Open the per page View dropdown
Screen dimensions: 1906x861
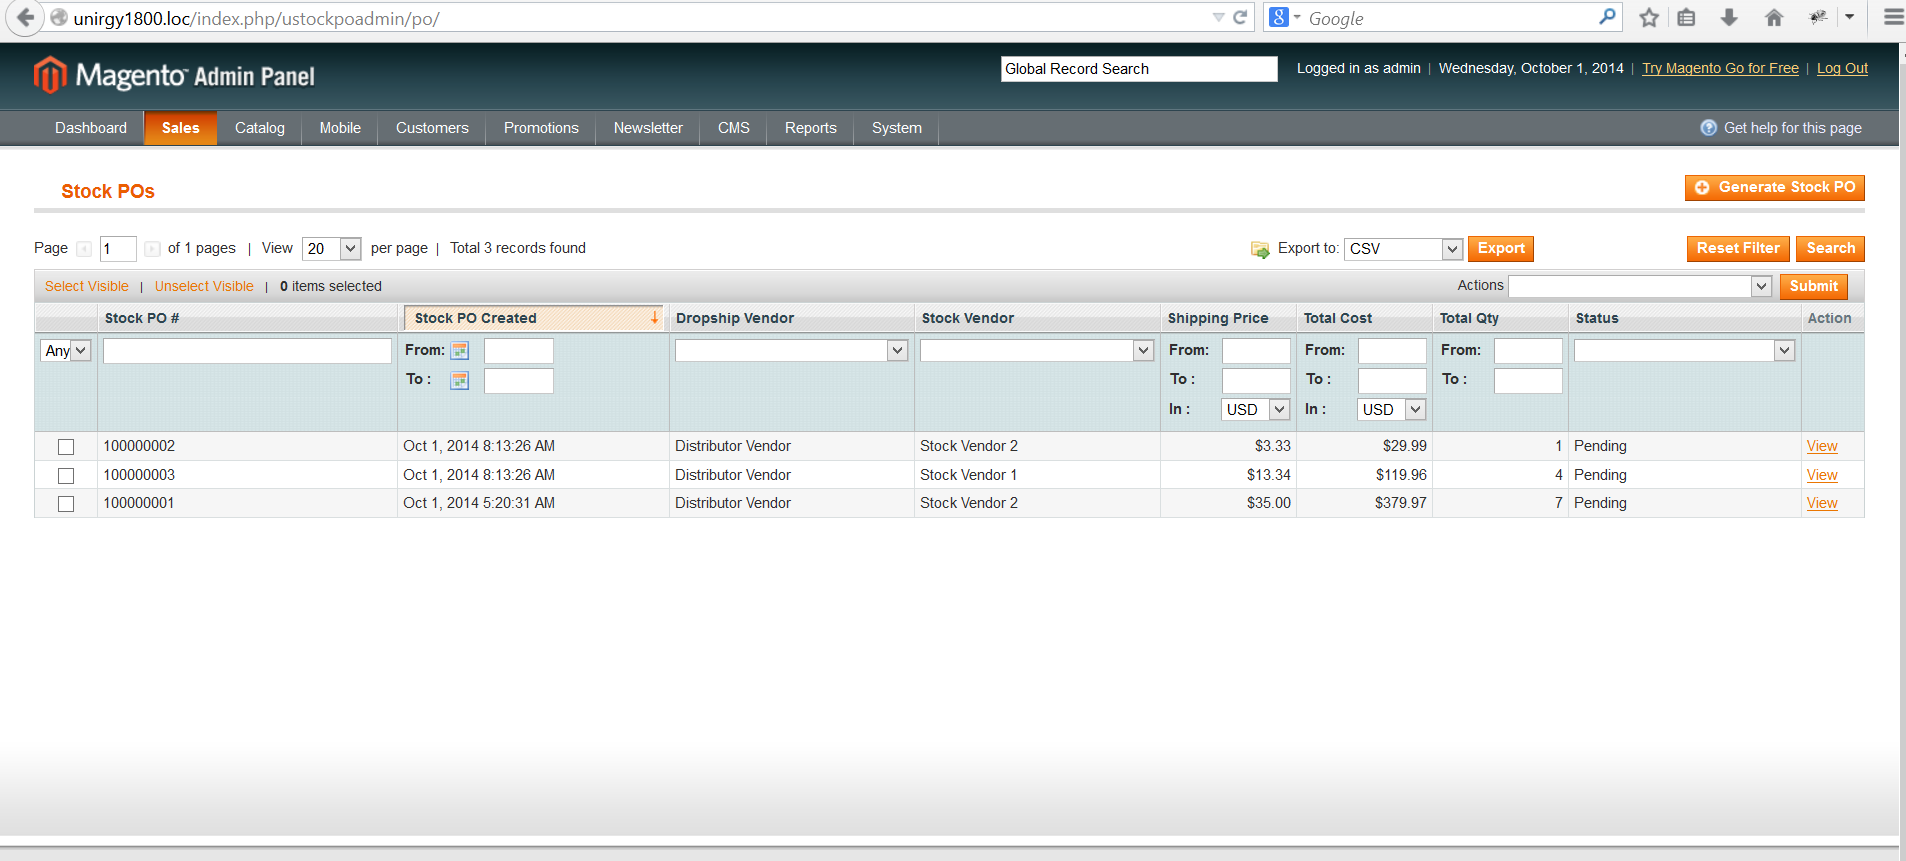(331, 249)
